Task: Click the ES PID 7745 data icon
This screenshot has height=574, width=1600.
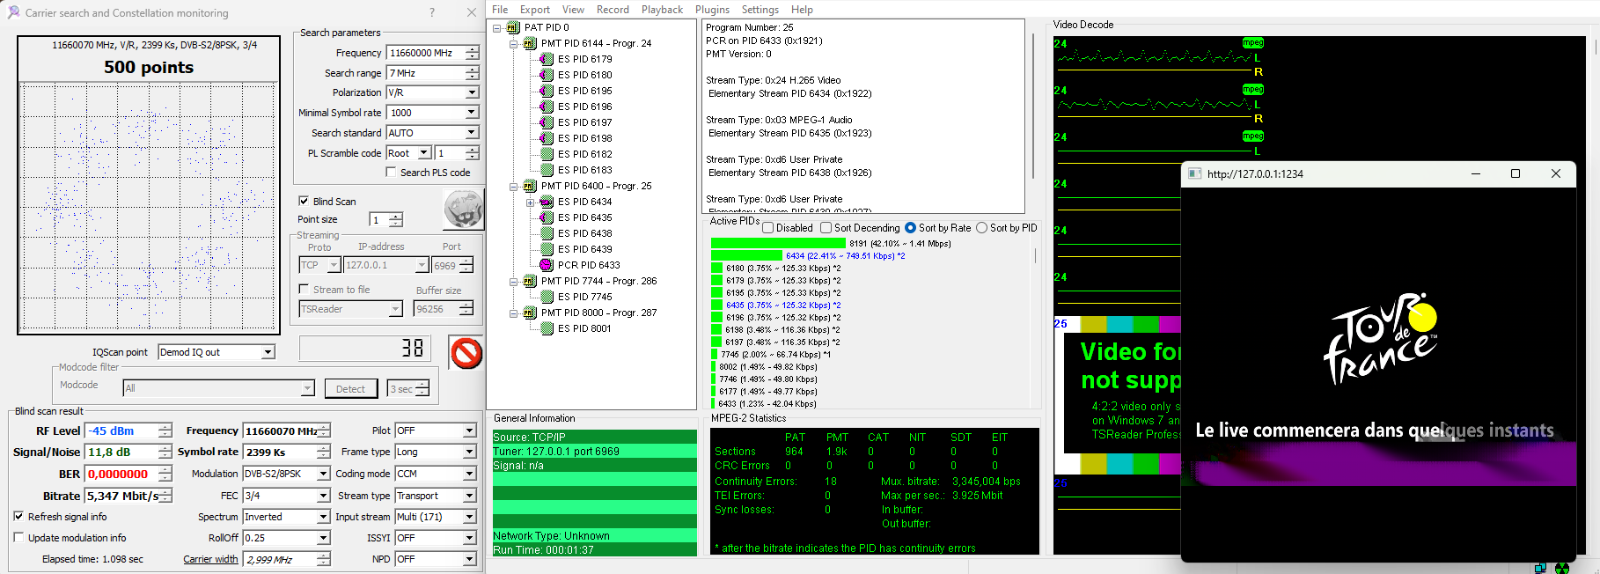Action: [546, 297]
